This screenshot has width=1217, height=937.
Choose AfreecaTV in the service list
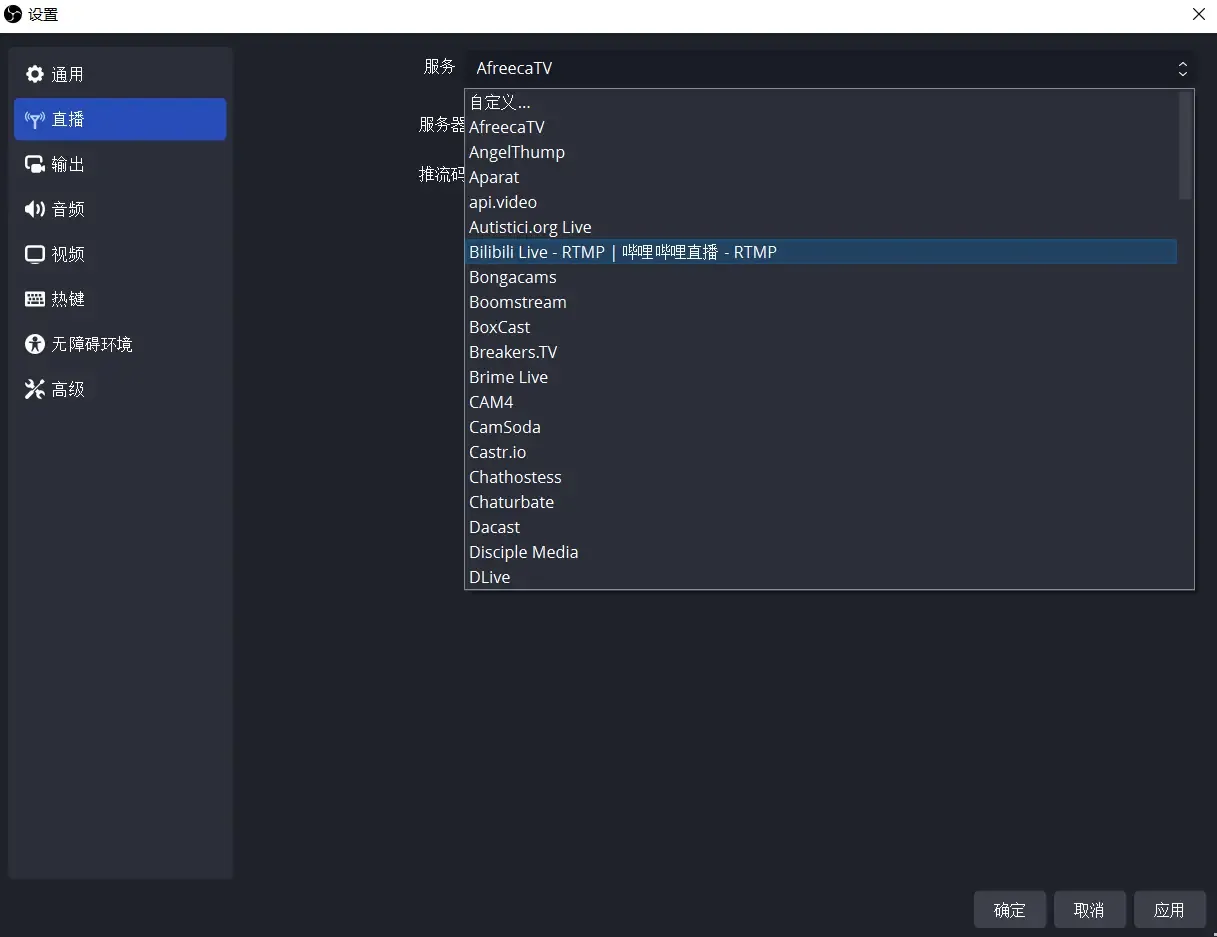tap(821, 127)
